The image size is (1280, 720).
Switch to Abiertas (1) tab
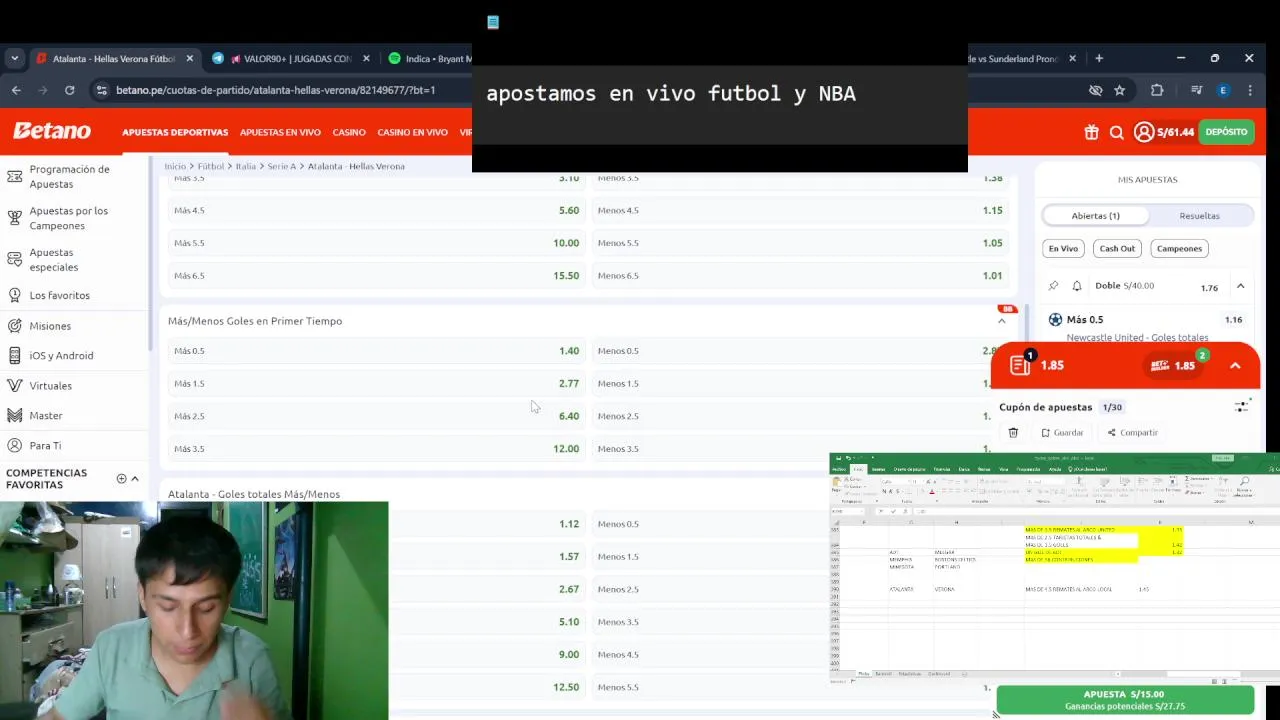1096,215
